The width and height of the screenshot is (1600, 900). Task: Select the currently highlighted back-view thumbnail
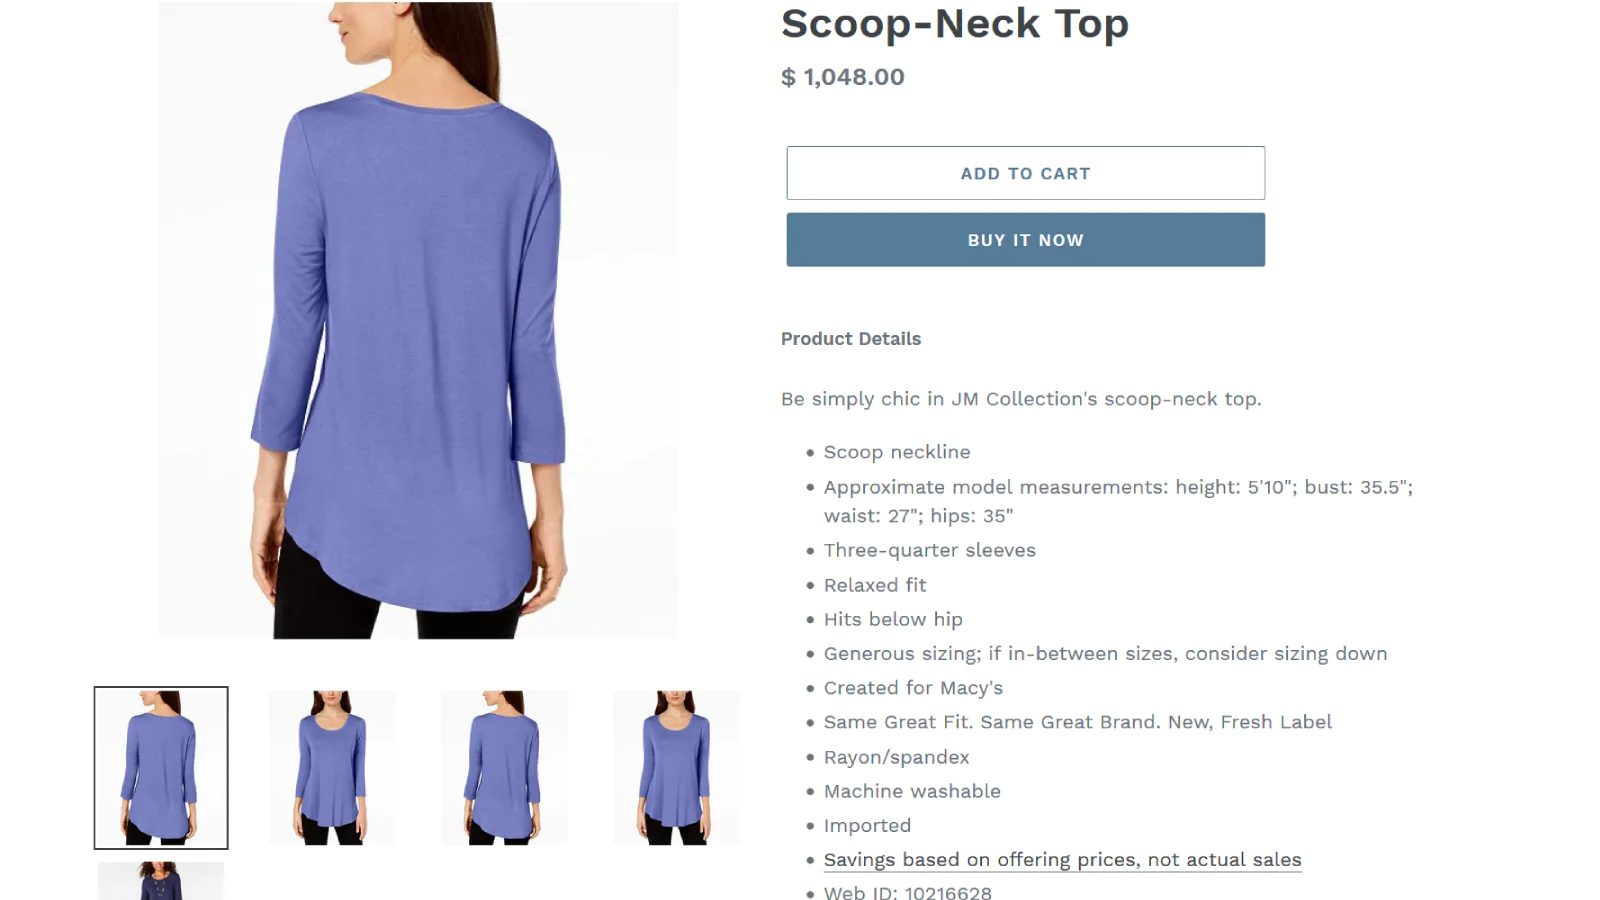(x=161, y=768)
